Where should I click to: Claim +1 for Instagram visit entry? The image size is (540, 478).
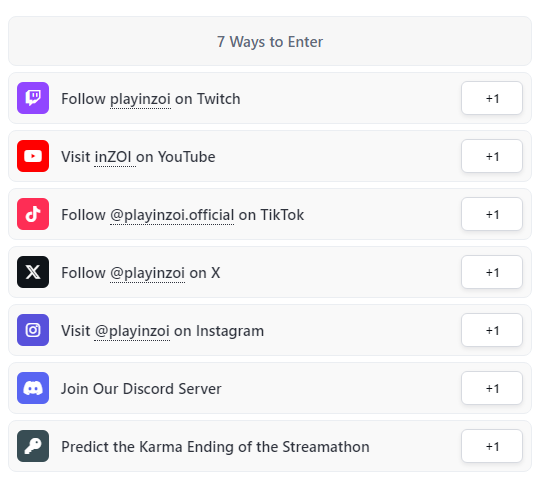coord(492,330)
